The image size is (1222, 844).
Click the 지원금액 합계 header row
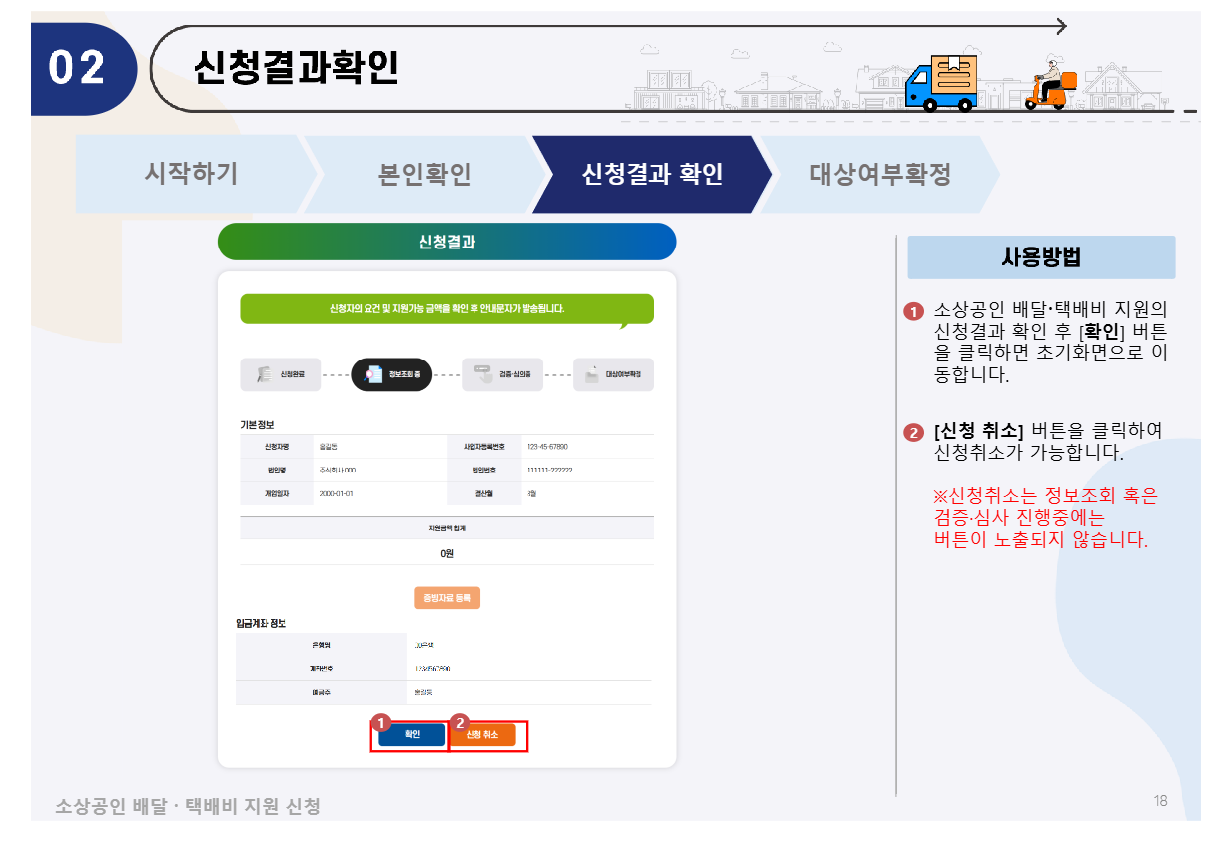(x=447, y=528)
